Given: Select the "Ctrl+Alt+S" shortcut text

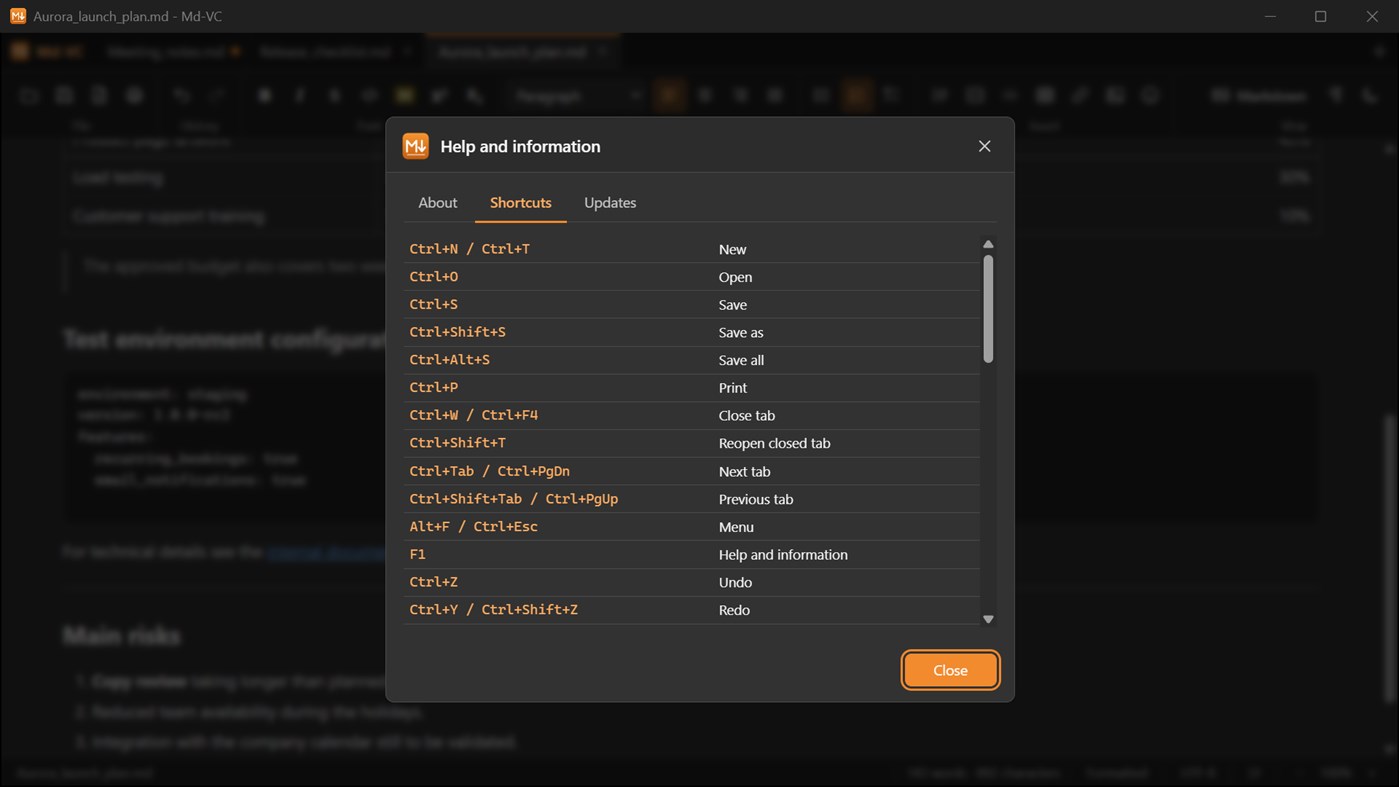Looking at the screenshot, I should click(449, 360).
